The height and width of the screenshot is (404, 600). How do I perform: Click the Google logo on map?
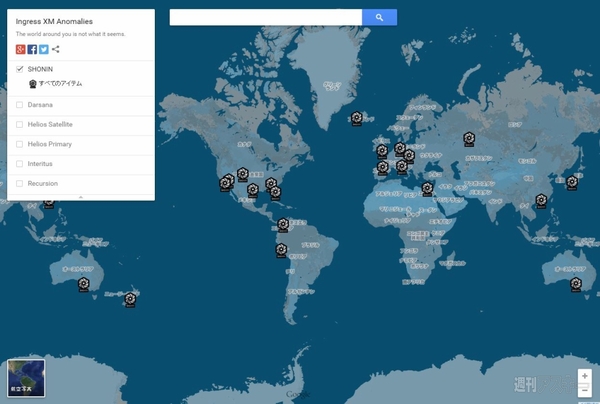298,394
